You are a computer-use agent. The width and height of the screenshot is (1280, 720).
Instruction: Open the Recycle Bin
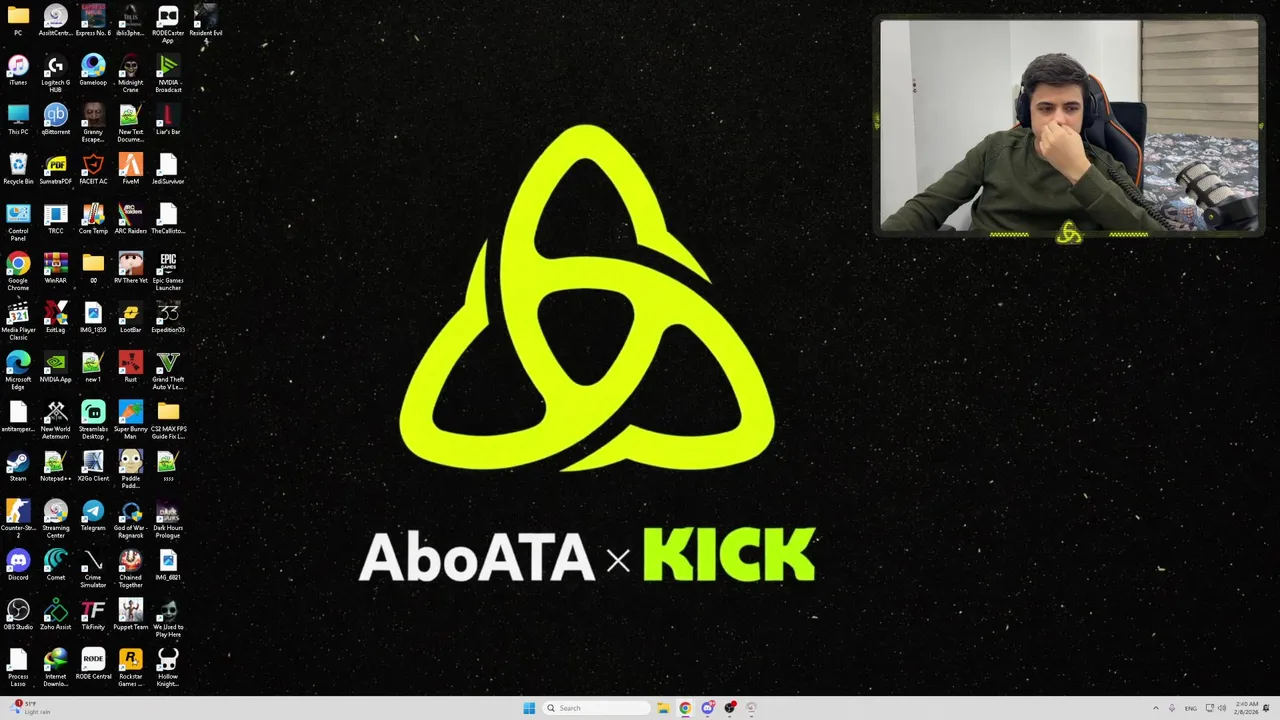pyautogui.click(x=18, y=170)
